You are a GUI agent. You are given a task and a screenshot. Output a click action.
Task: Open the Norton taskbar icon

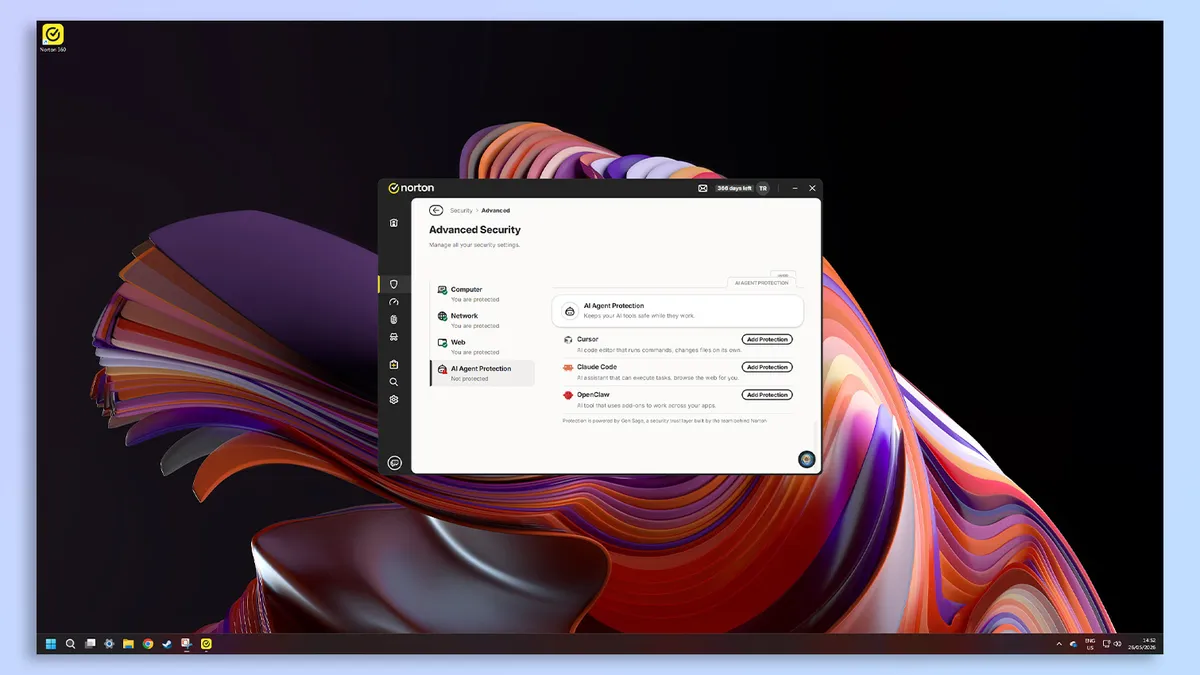click(206, 644)
